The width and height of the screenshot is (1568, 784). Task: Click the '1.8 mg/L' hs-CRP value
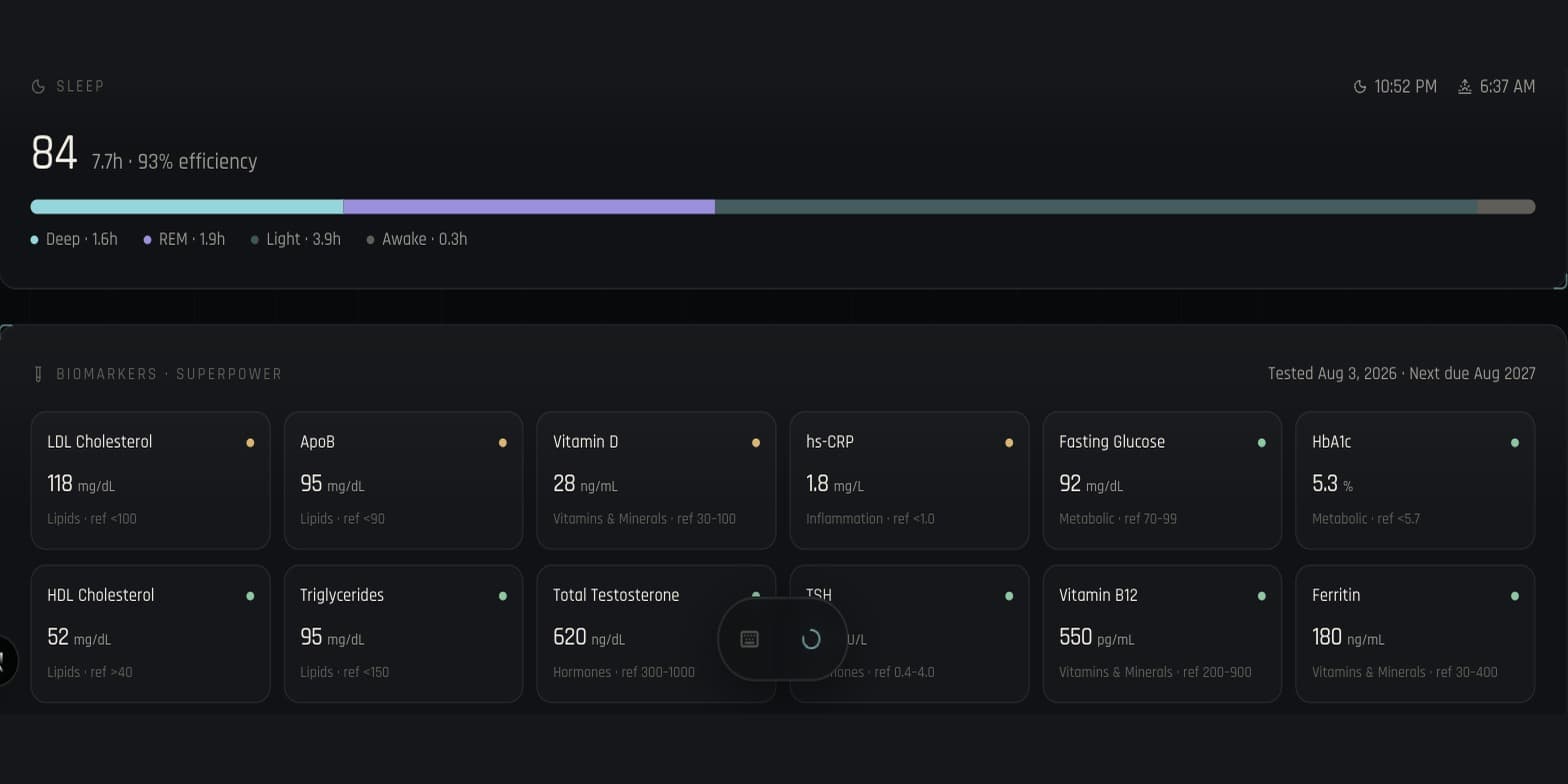[x=835, y=485]
